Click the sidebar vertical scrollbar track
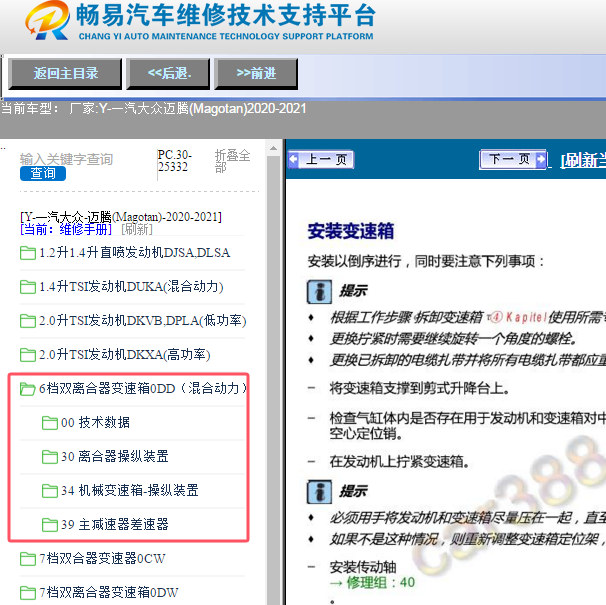The height and width of the screenshot is (605, 606). 274,380
